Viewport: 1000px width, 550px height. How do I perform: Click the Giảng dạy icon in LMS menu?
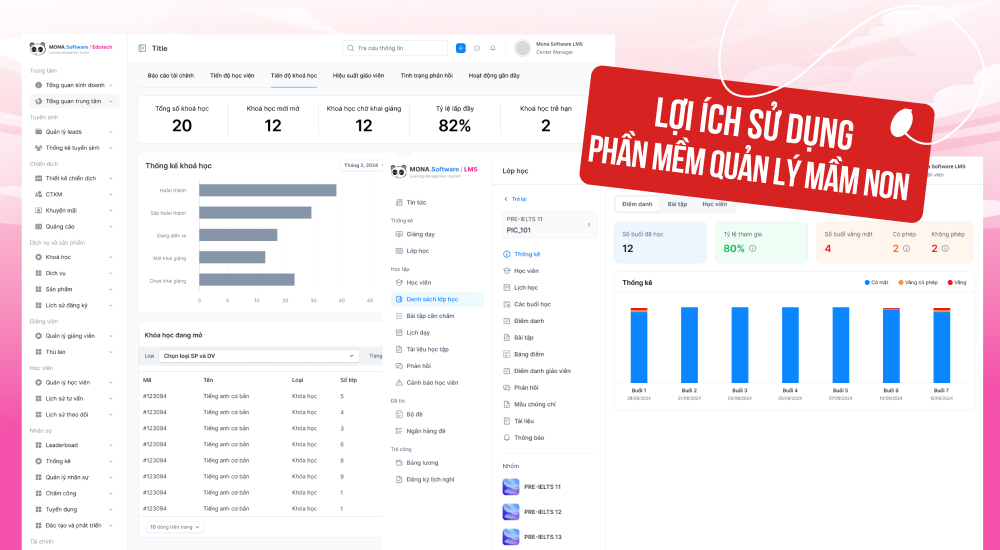click(x=399, y=234)
